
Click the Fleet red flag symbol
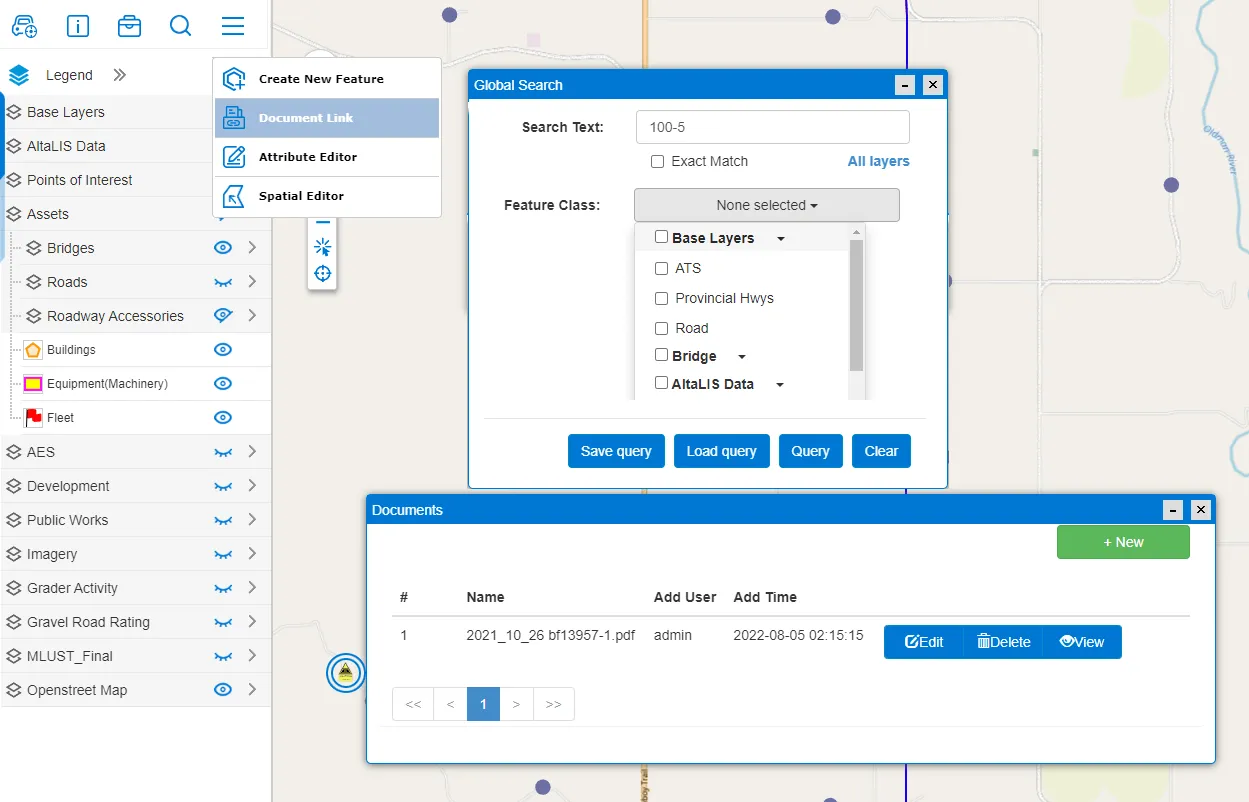(x=33, y=418)
